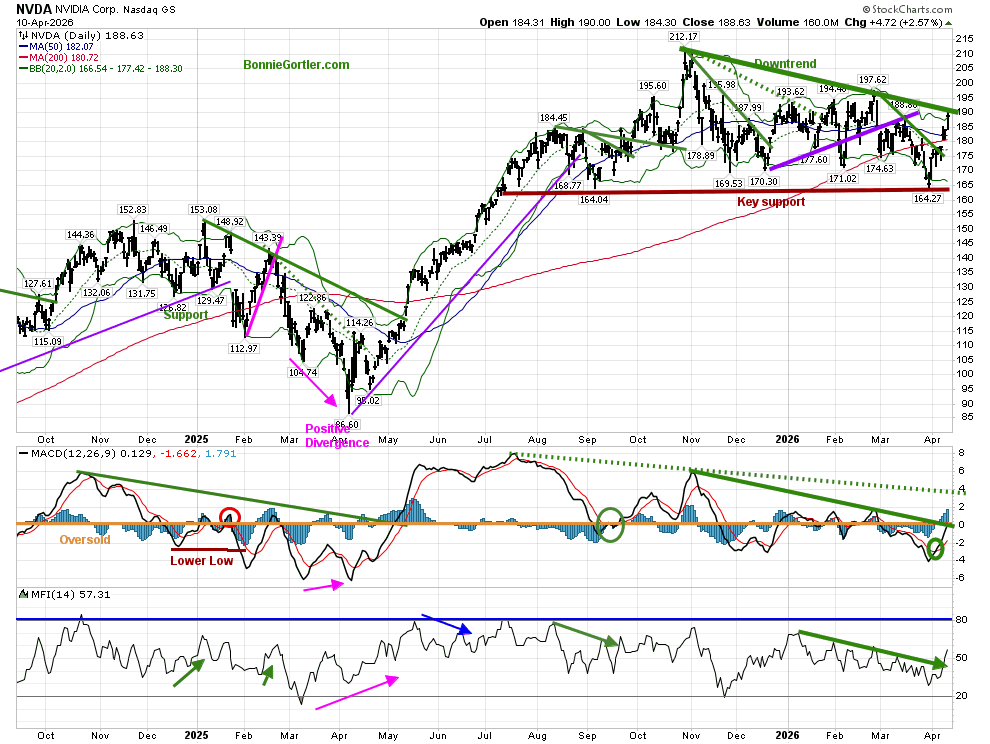The image size is (990, 744).
Task: Click the Positive Divergence annotation
Action: [x=336, y=436]
